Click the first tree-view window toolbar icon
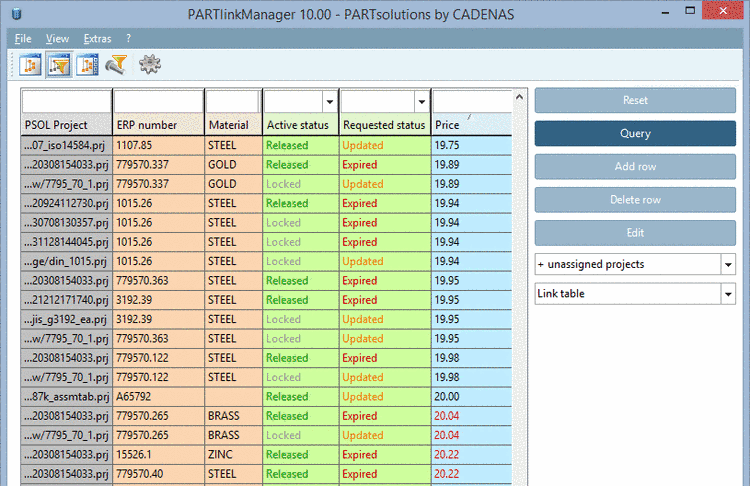Viewport: 750px width, 486px height. (30, 65)
